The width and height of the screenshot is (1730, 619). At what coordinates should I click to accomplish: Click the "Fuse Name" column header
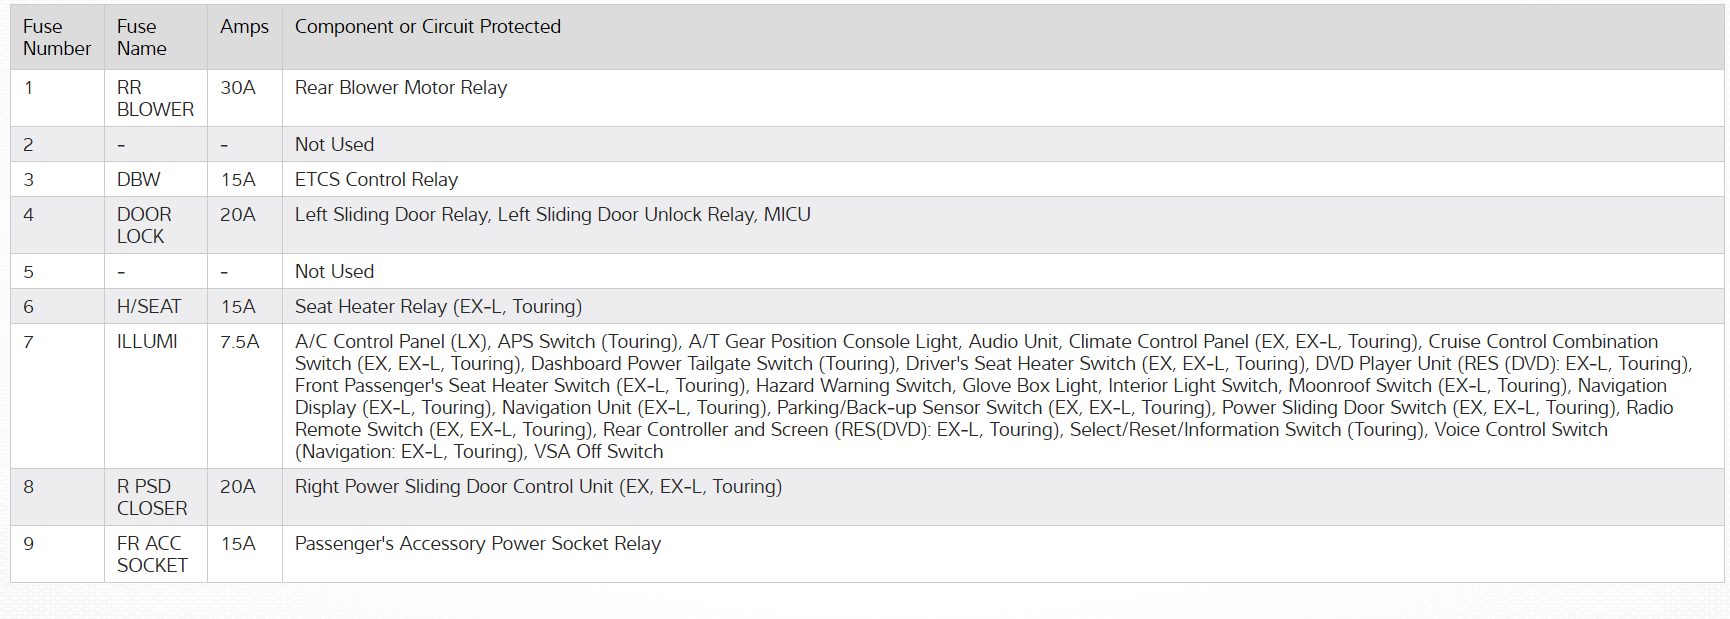[x=141, y=38]
